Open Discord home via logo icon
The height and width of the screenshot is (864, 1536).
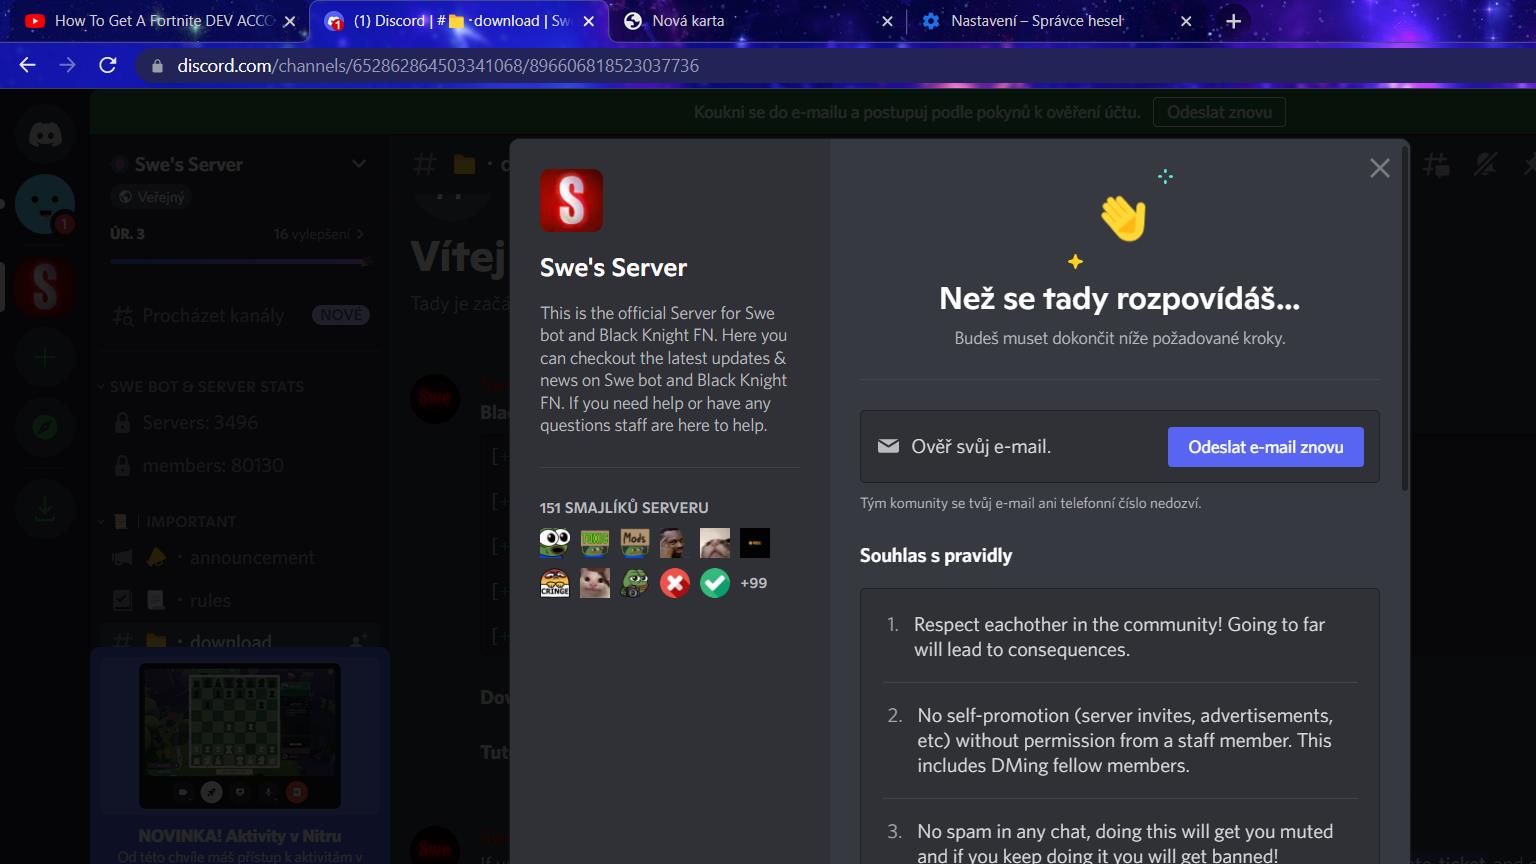(45, 135)
